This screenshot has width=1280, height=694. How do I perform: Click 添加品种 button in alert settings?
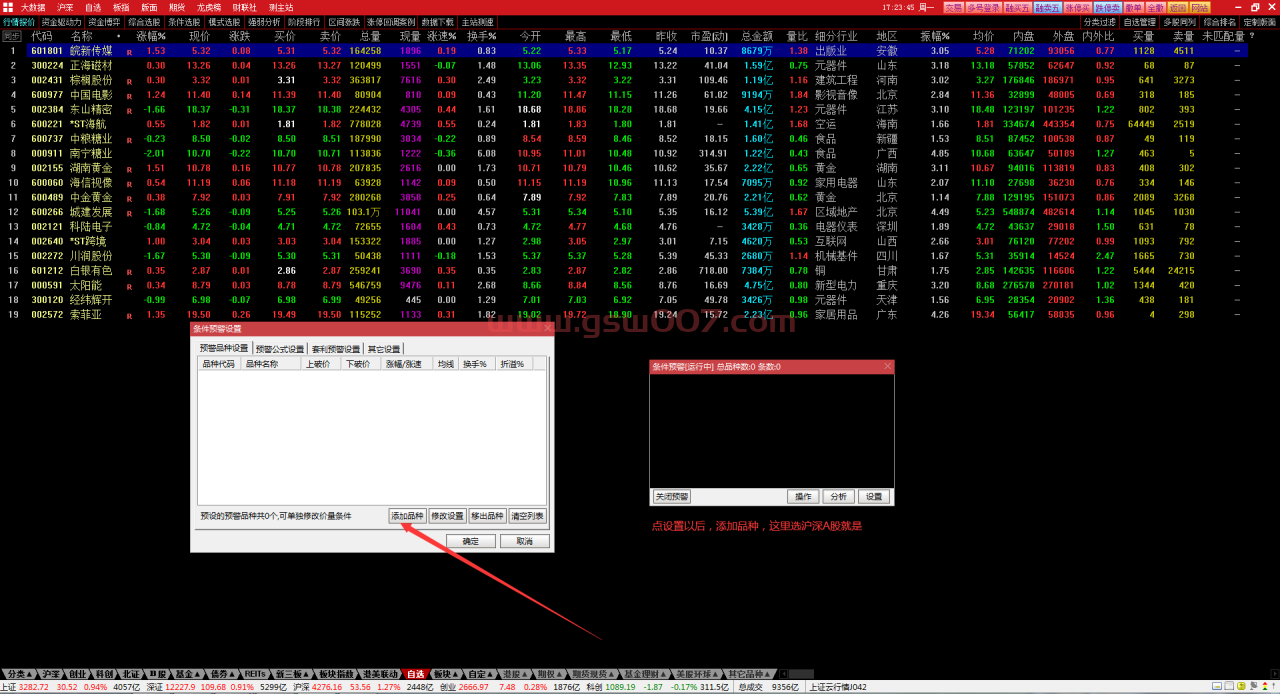click(x=407, y=516)
